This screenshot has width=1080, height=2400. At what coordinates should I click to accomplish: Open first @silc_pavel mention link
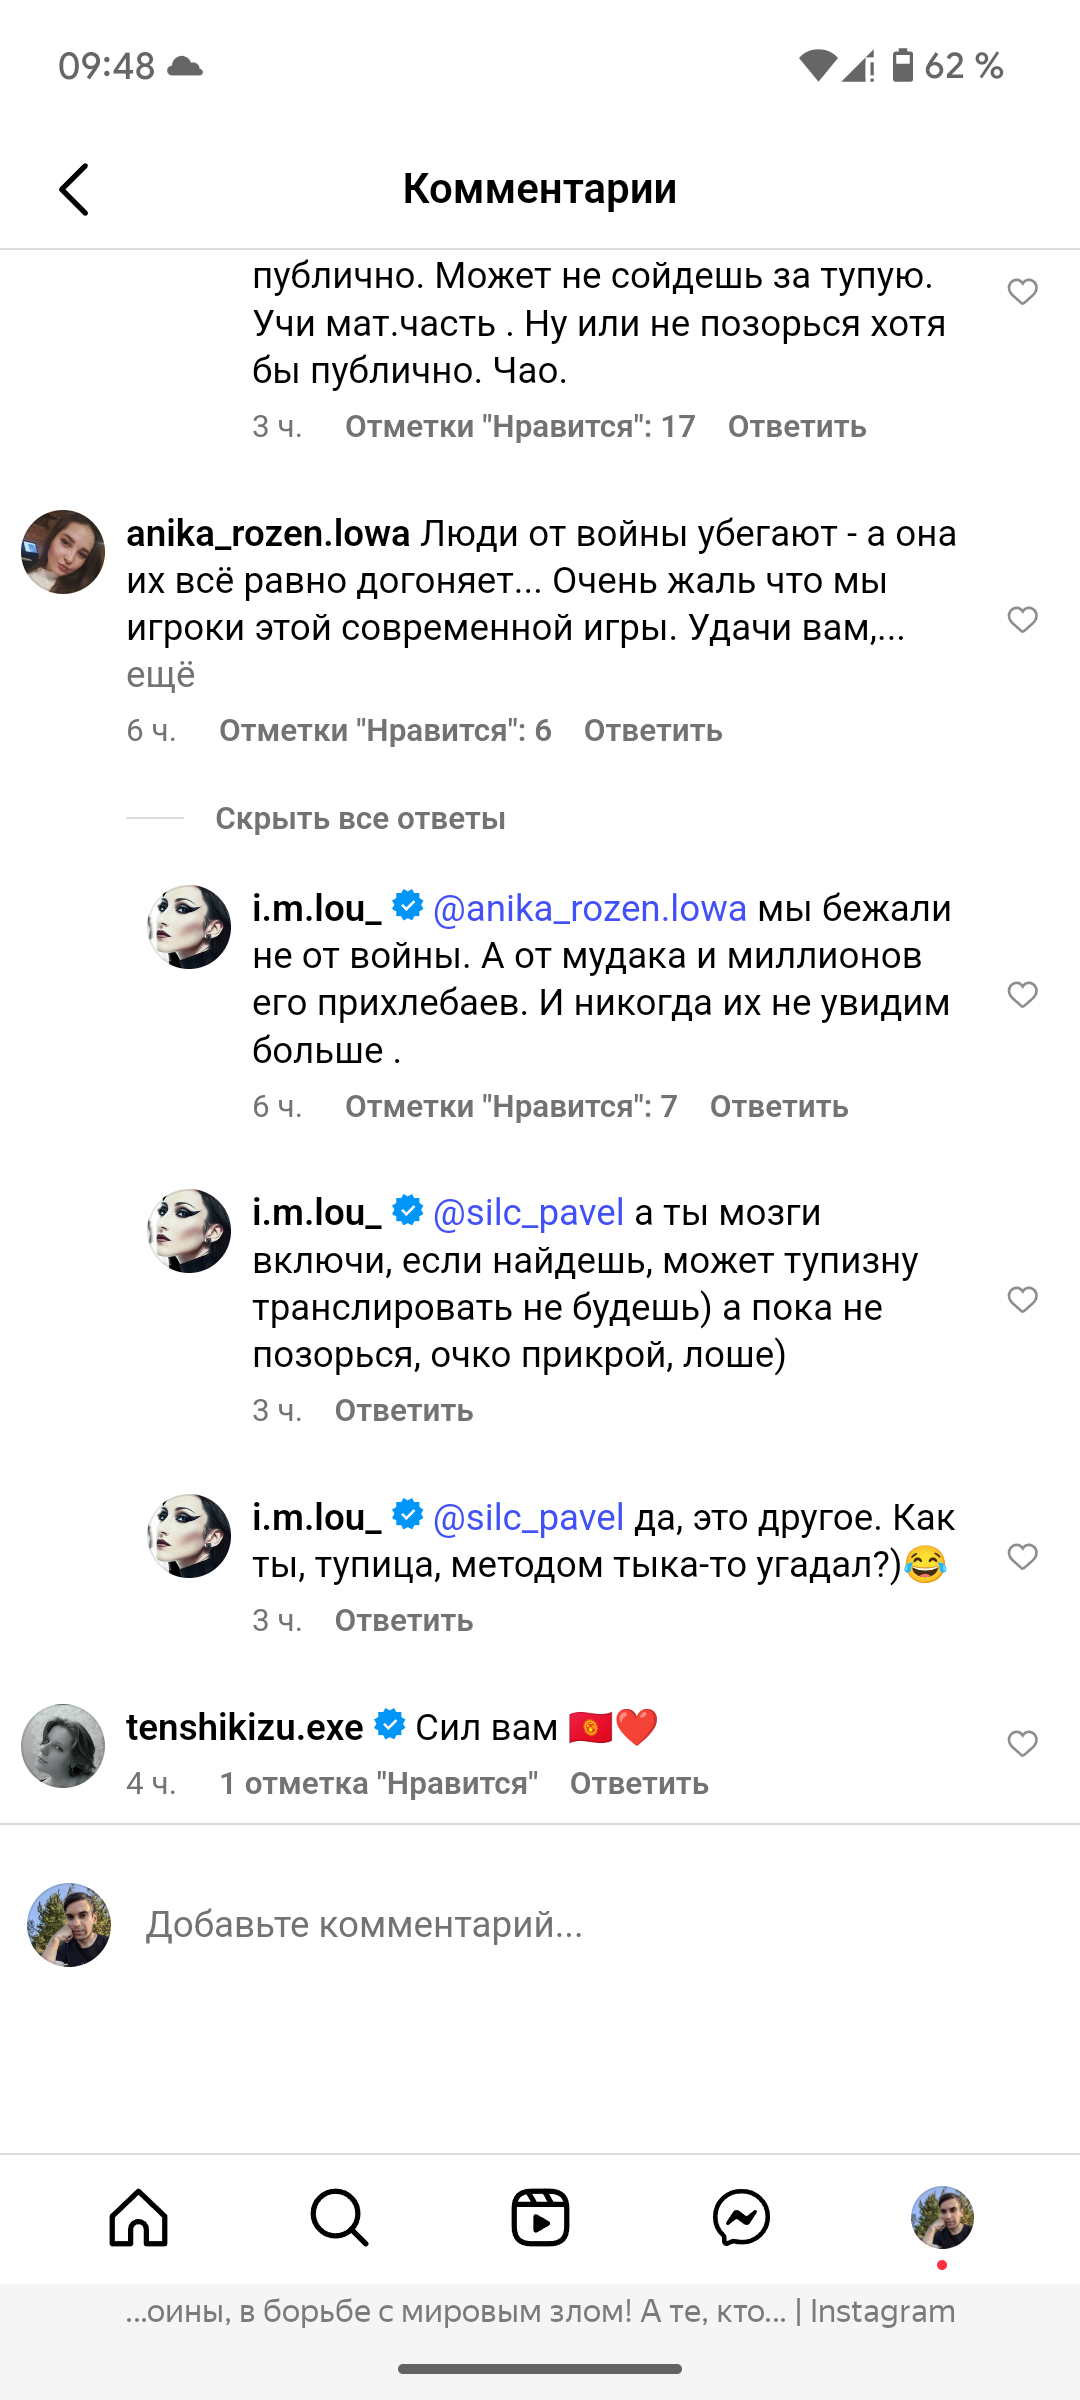[528, 1213]
